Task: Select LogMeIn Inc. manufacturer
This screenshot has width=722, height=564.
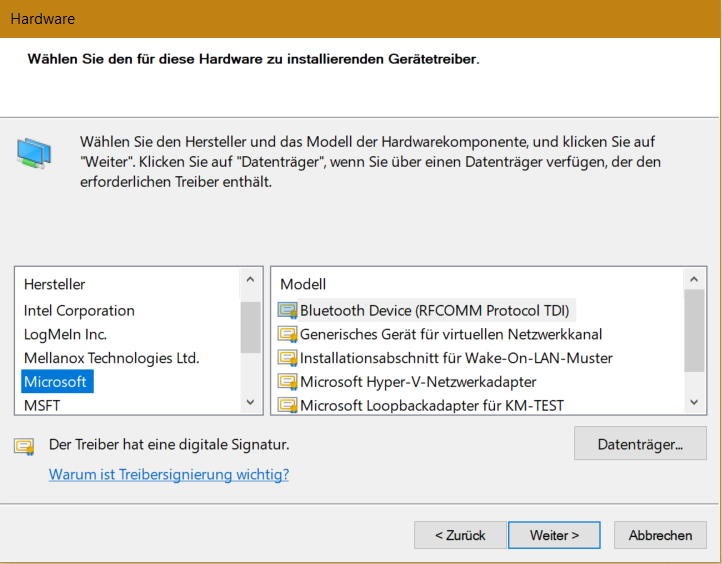Action: click(x=65, y=334)
